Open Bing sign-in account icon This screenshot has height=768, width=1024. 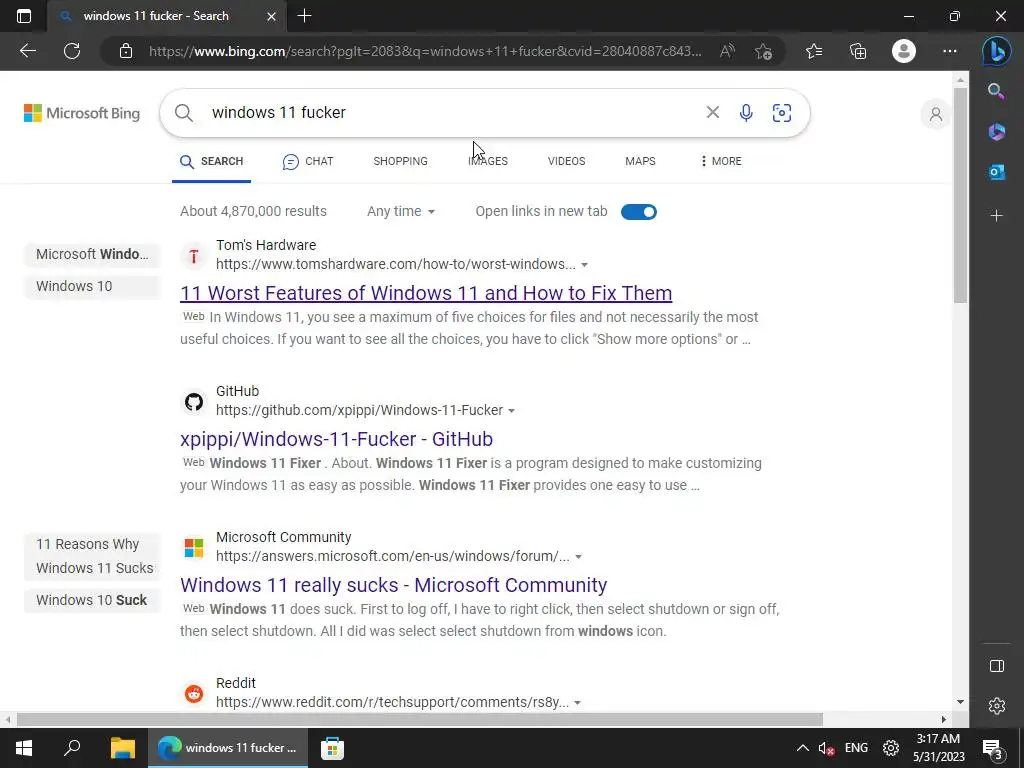click(936, 114)
